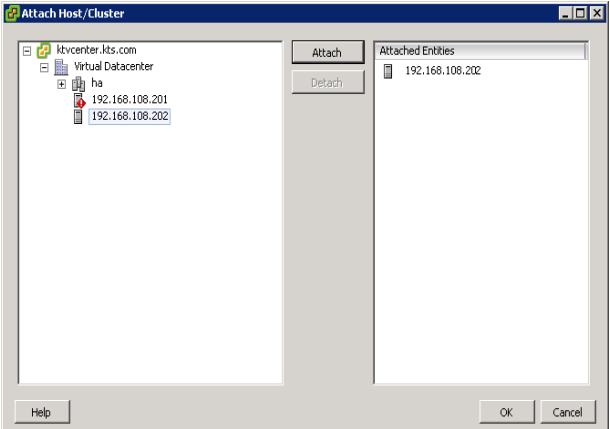The width and height of the screenshot is (610, 429).
Task: Select the Virtual Datacenter label in the tree
Action: (x=116, y=66)
